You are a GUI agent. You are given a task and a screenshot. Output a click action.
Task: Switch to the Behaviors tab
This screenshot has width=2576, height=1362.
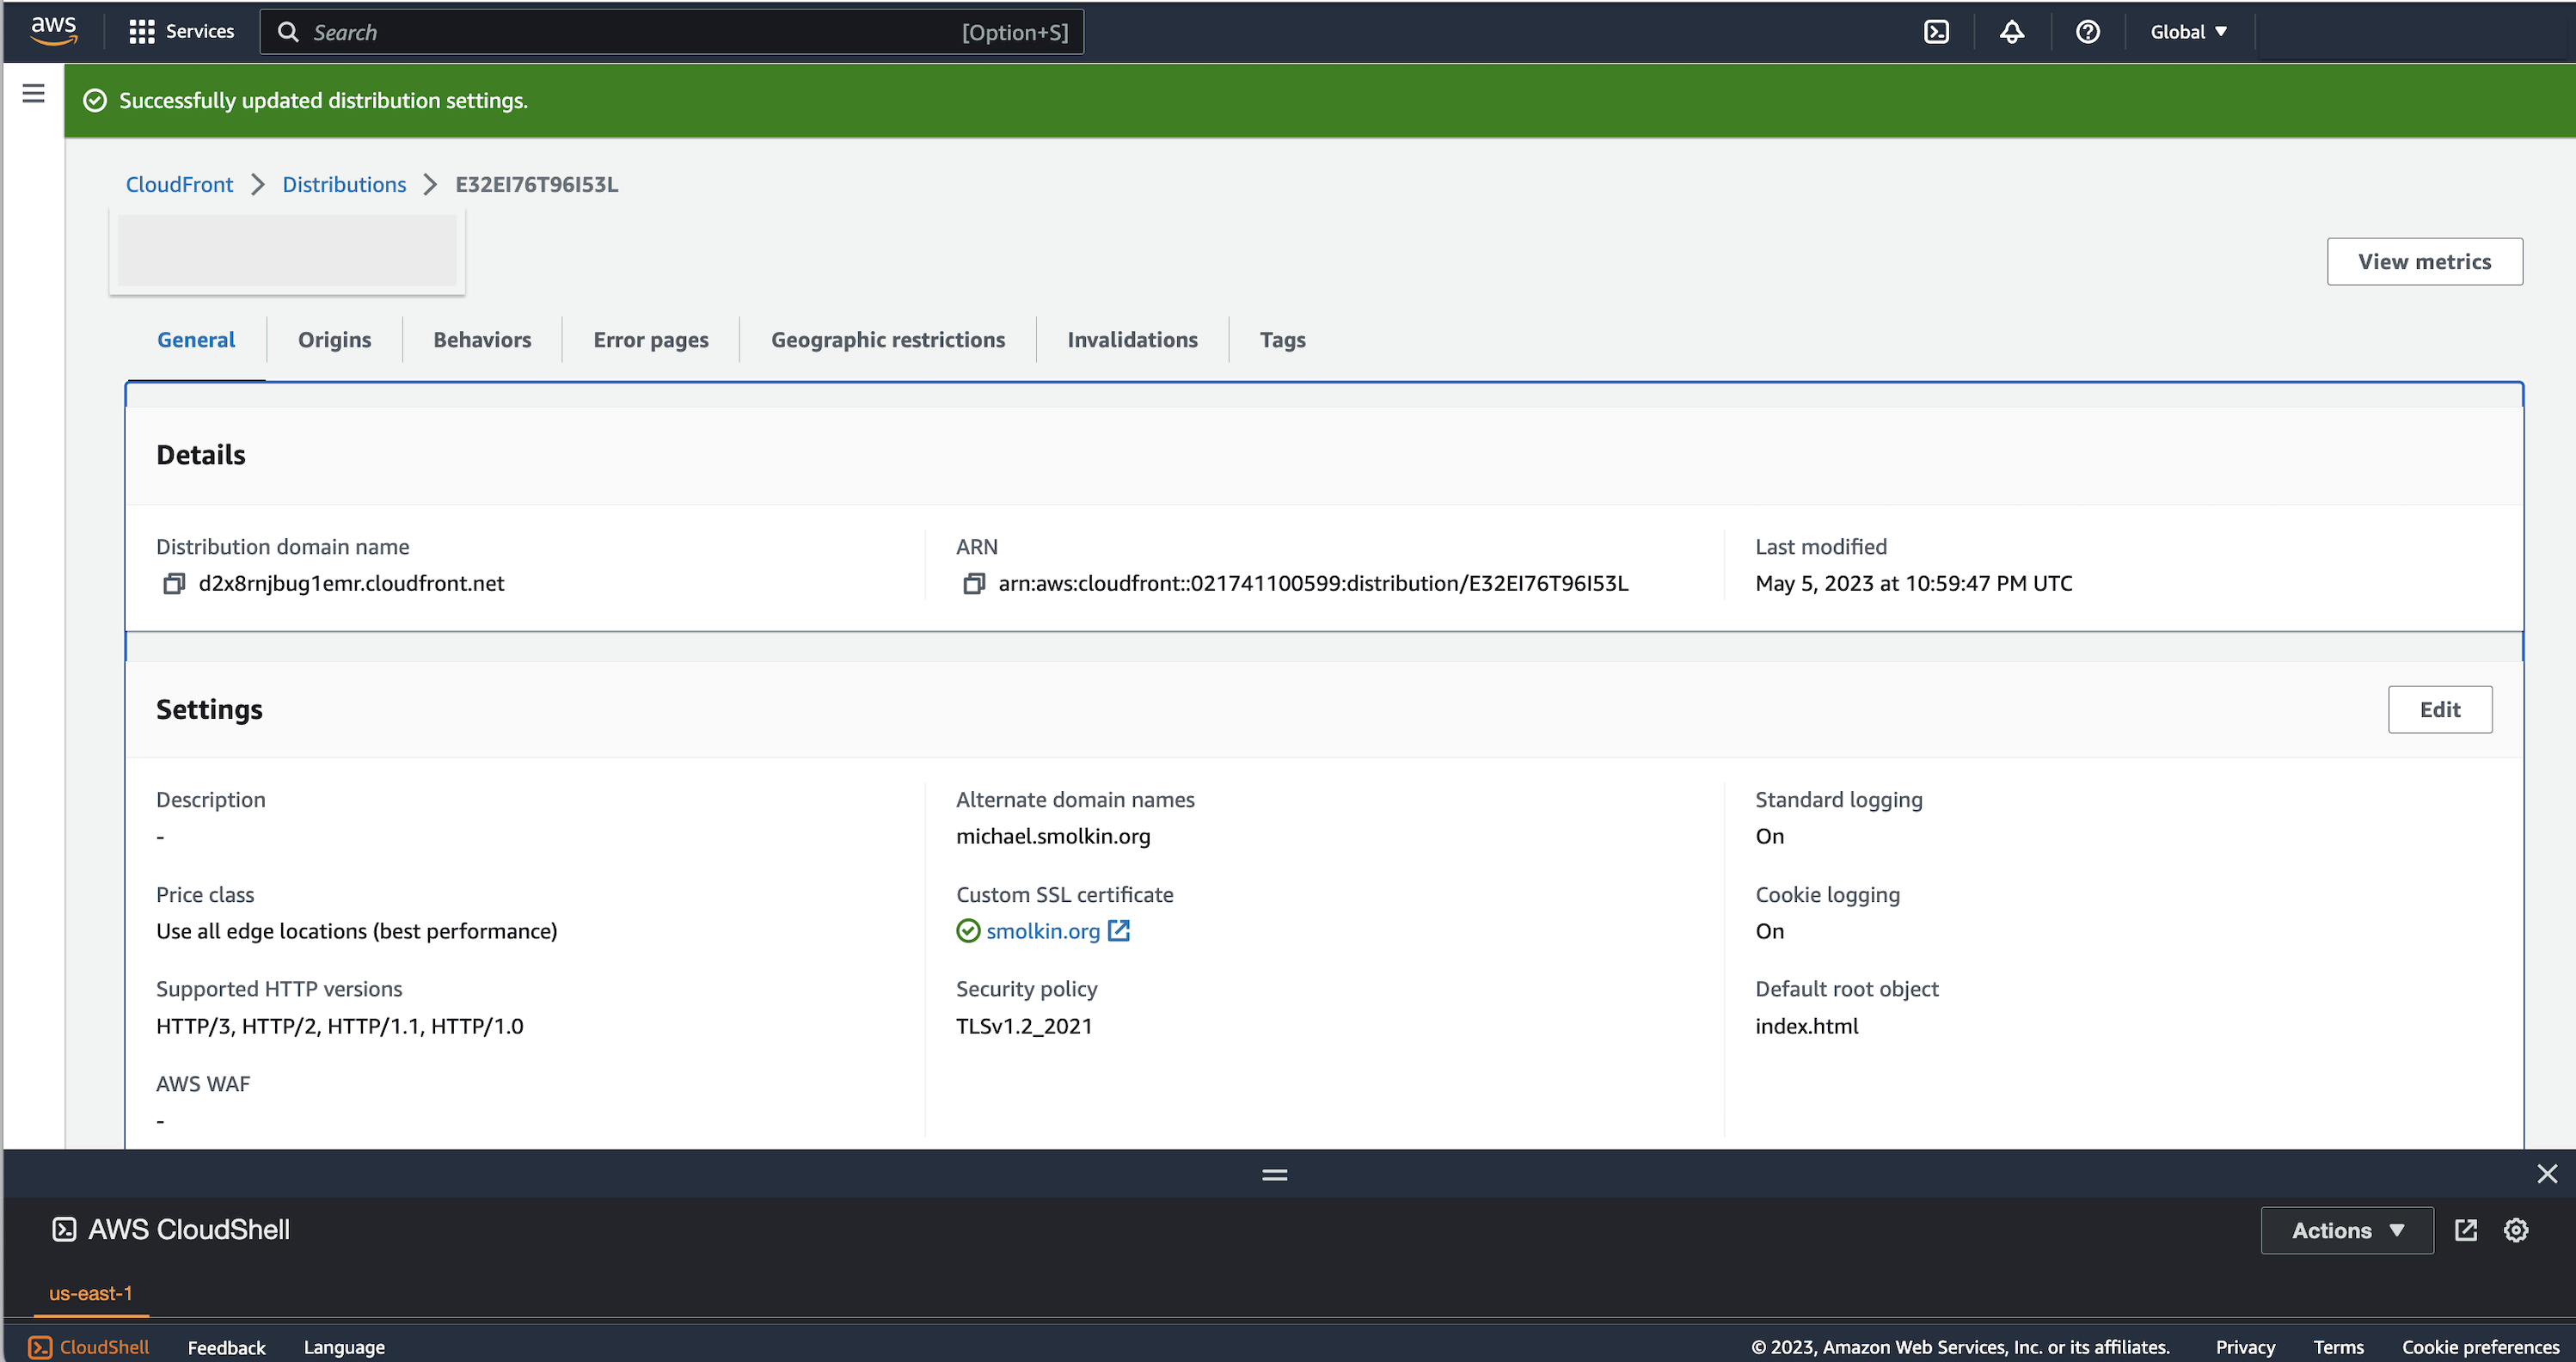coord(482,340)
